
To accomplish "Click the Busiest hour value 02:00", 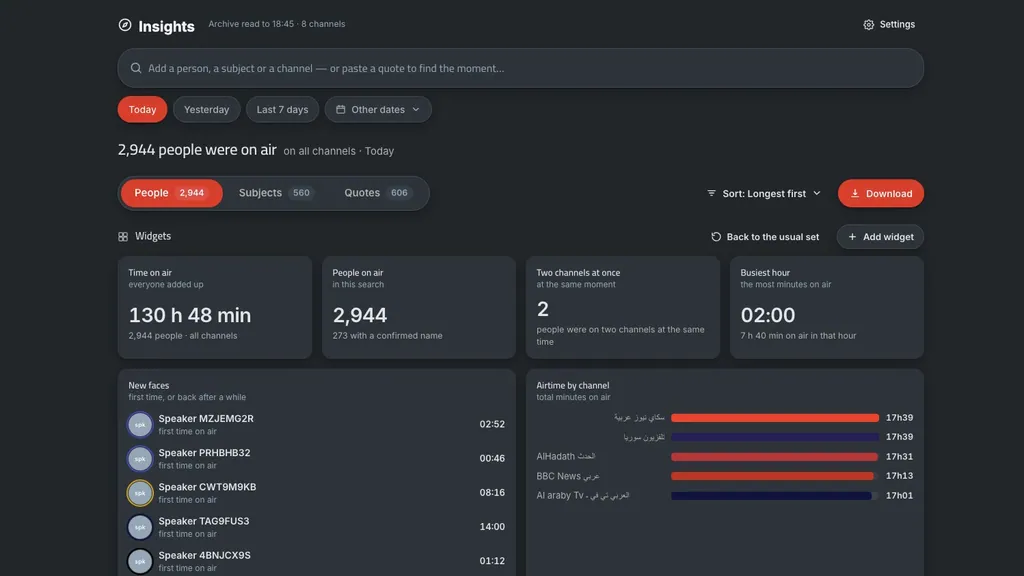I will pyautogui.click(x=767, y=315).
